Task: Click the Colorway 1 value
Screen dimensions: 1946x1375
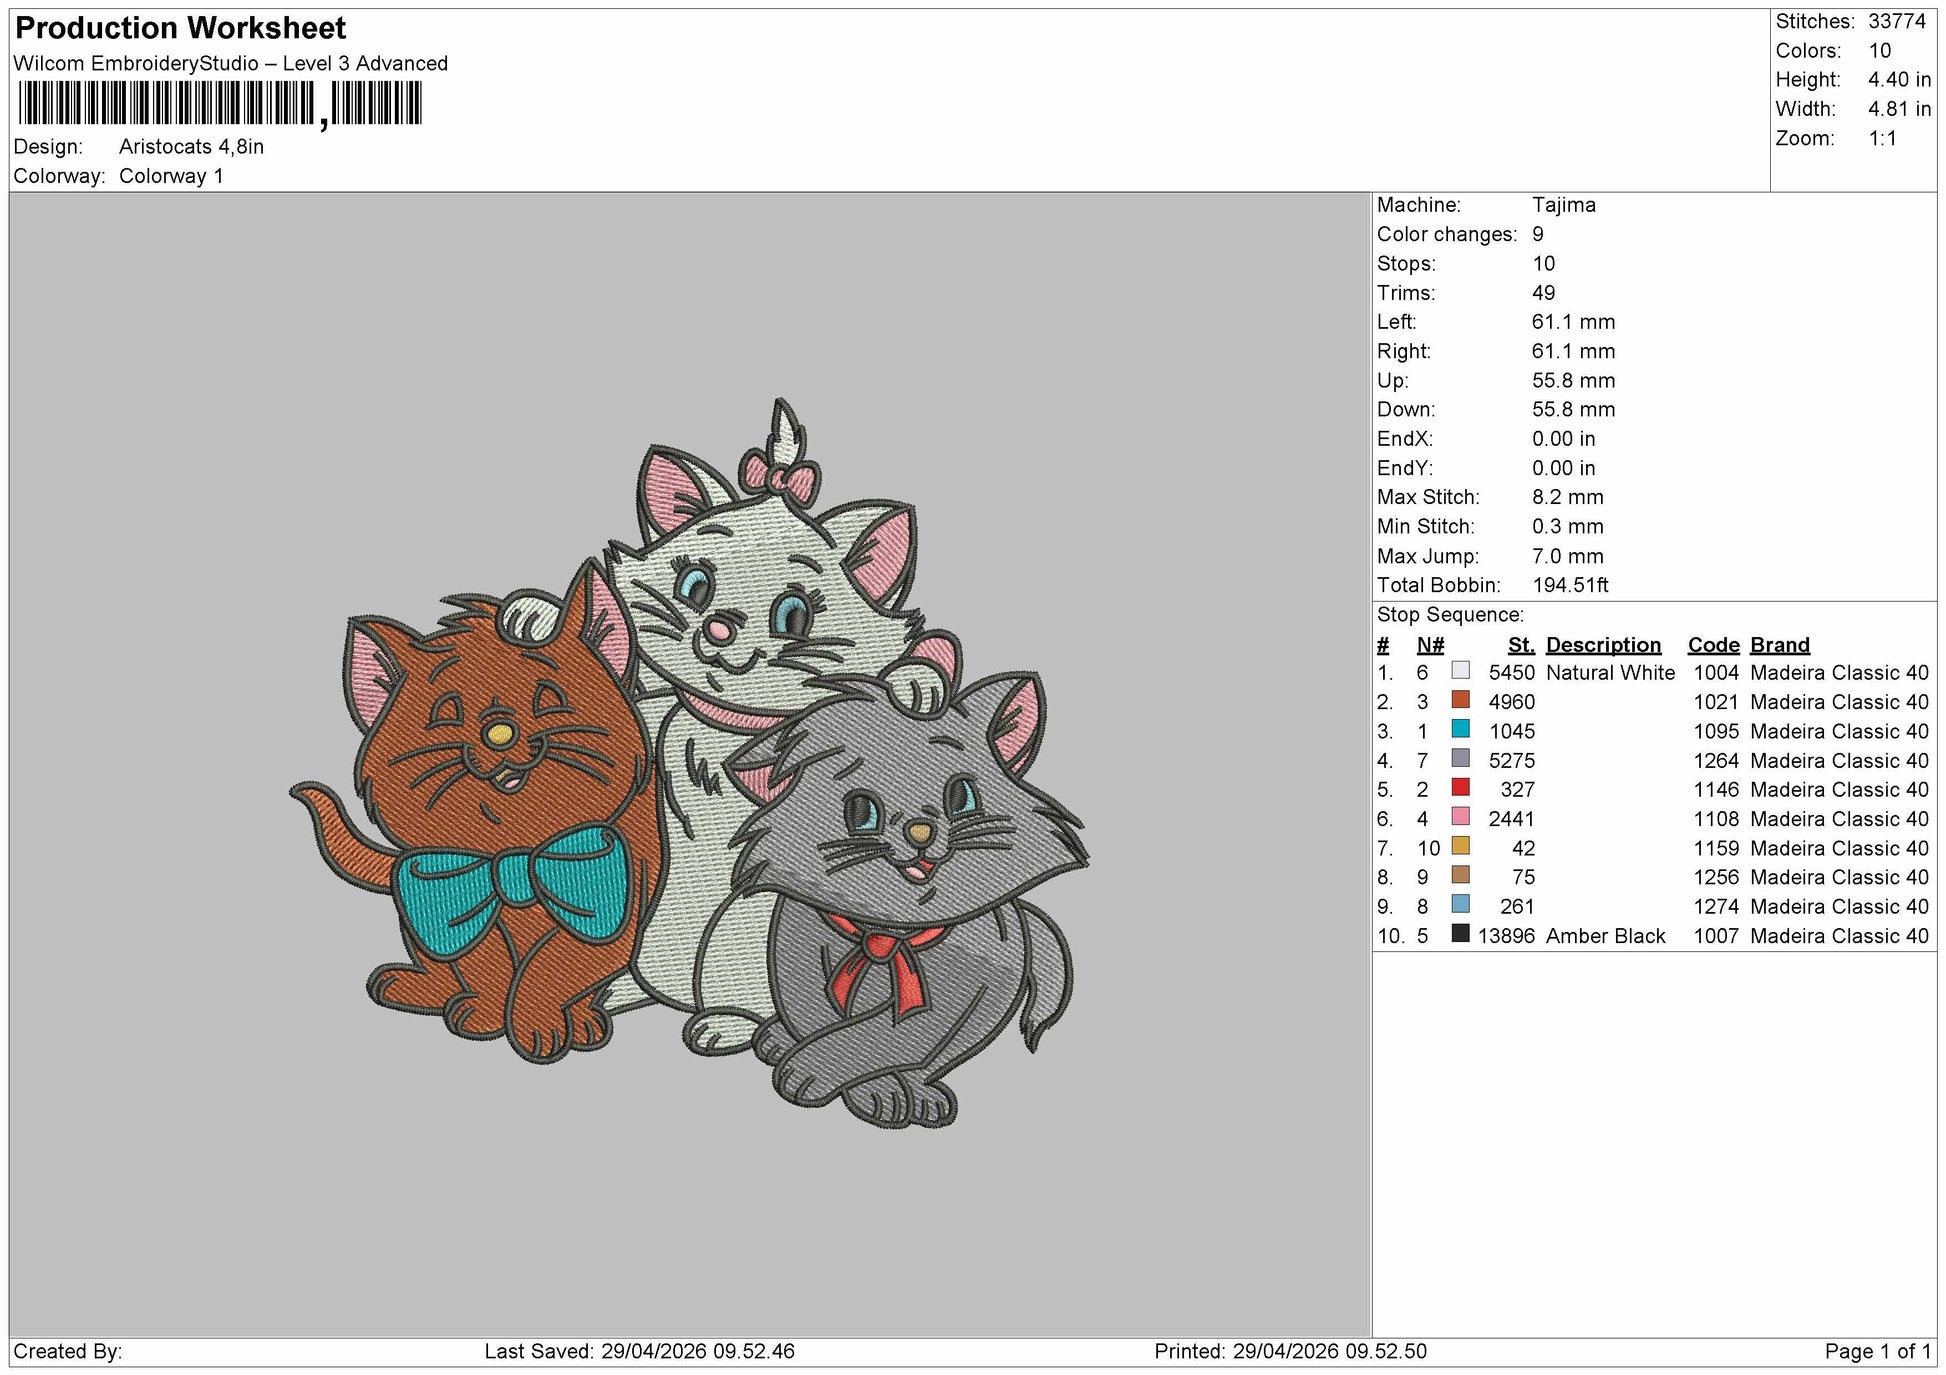Action: [x=171, y=176]
